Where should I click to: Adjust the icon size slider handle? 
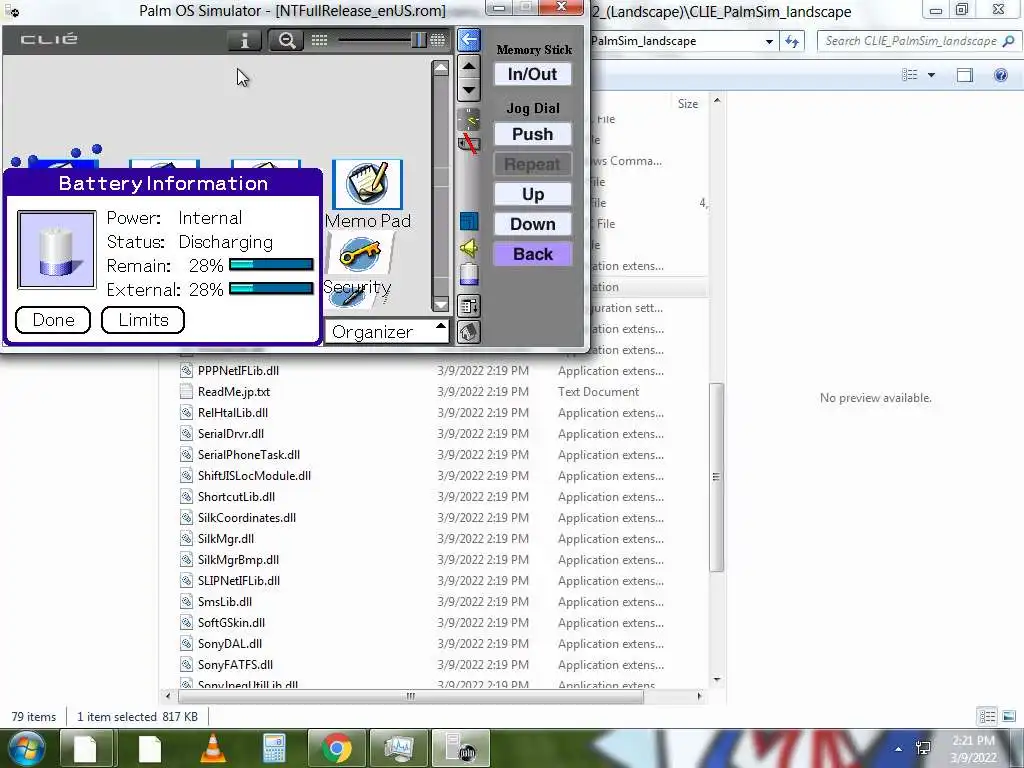(418, 40)
